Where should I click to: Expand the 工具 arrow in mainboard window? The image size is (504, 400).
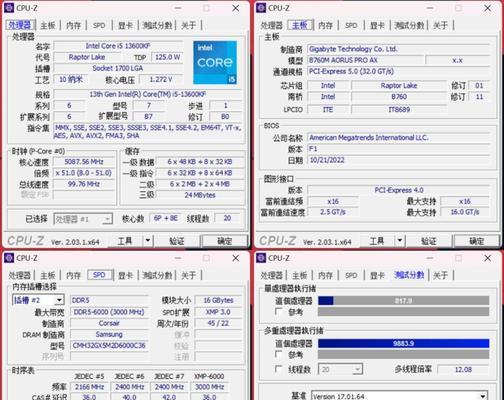coord(400,240)
